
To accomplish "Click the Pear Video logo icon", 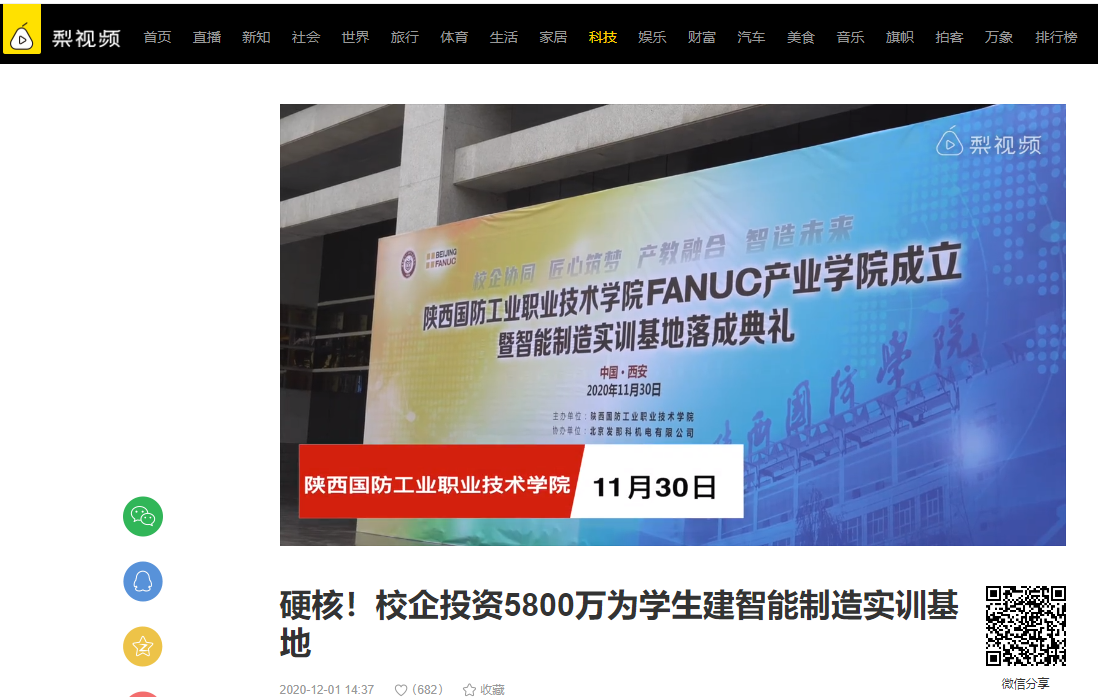I will [21, 37].
